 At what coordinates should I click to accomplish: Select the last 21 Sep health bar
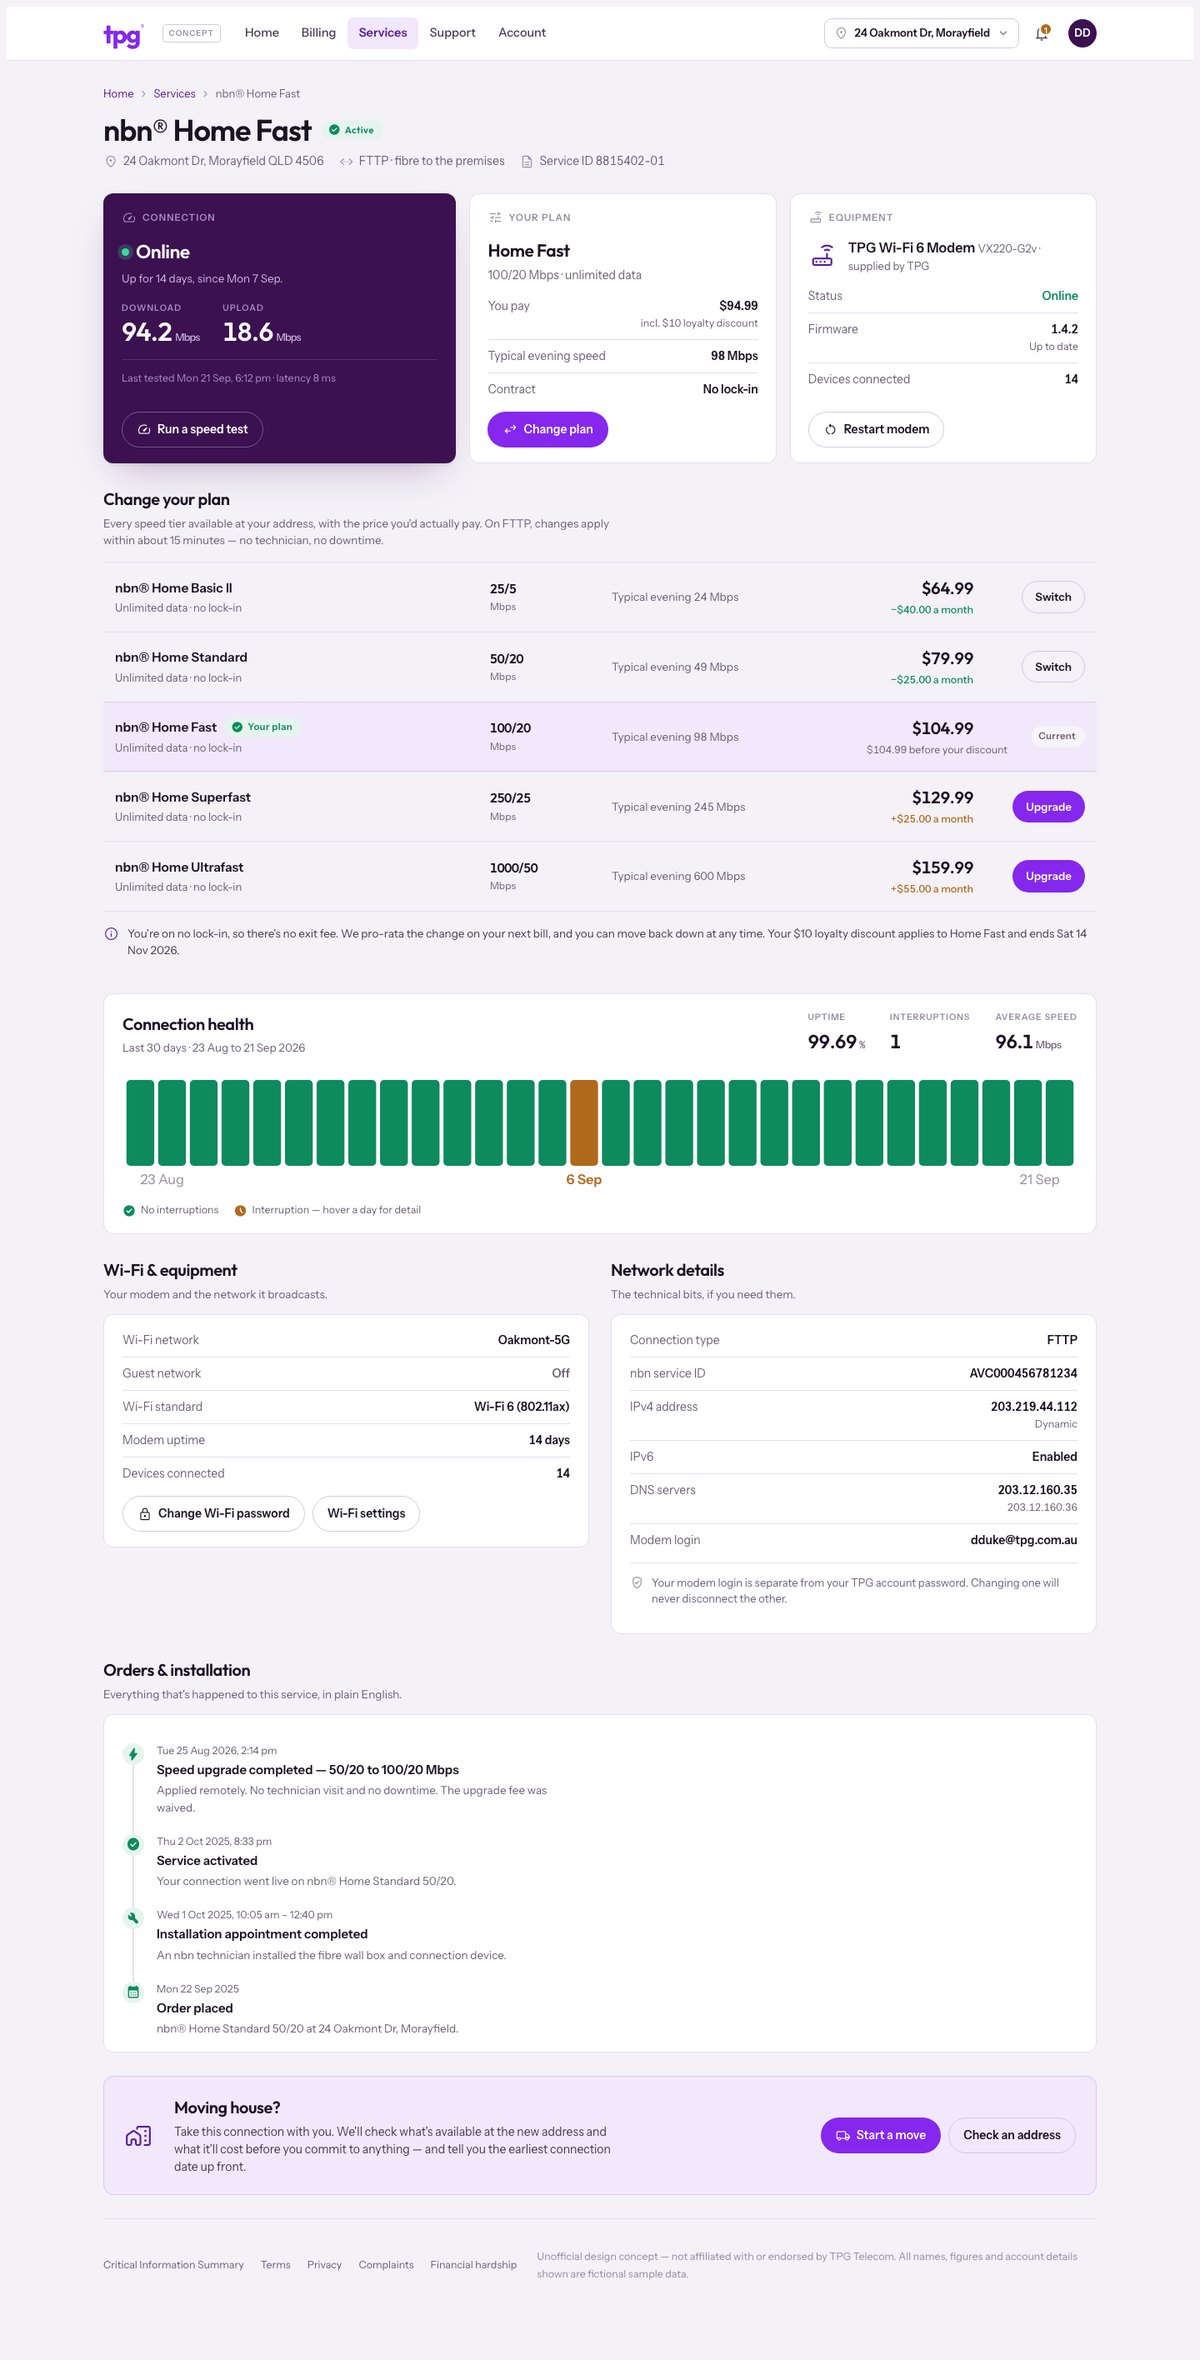(1059, 1123)
